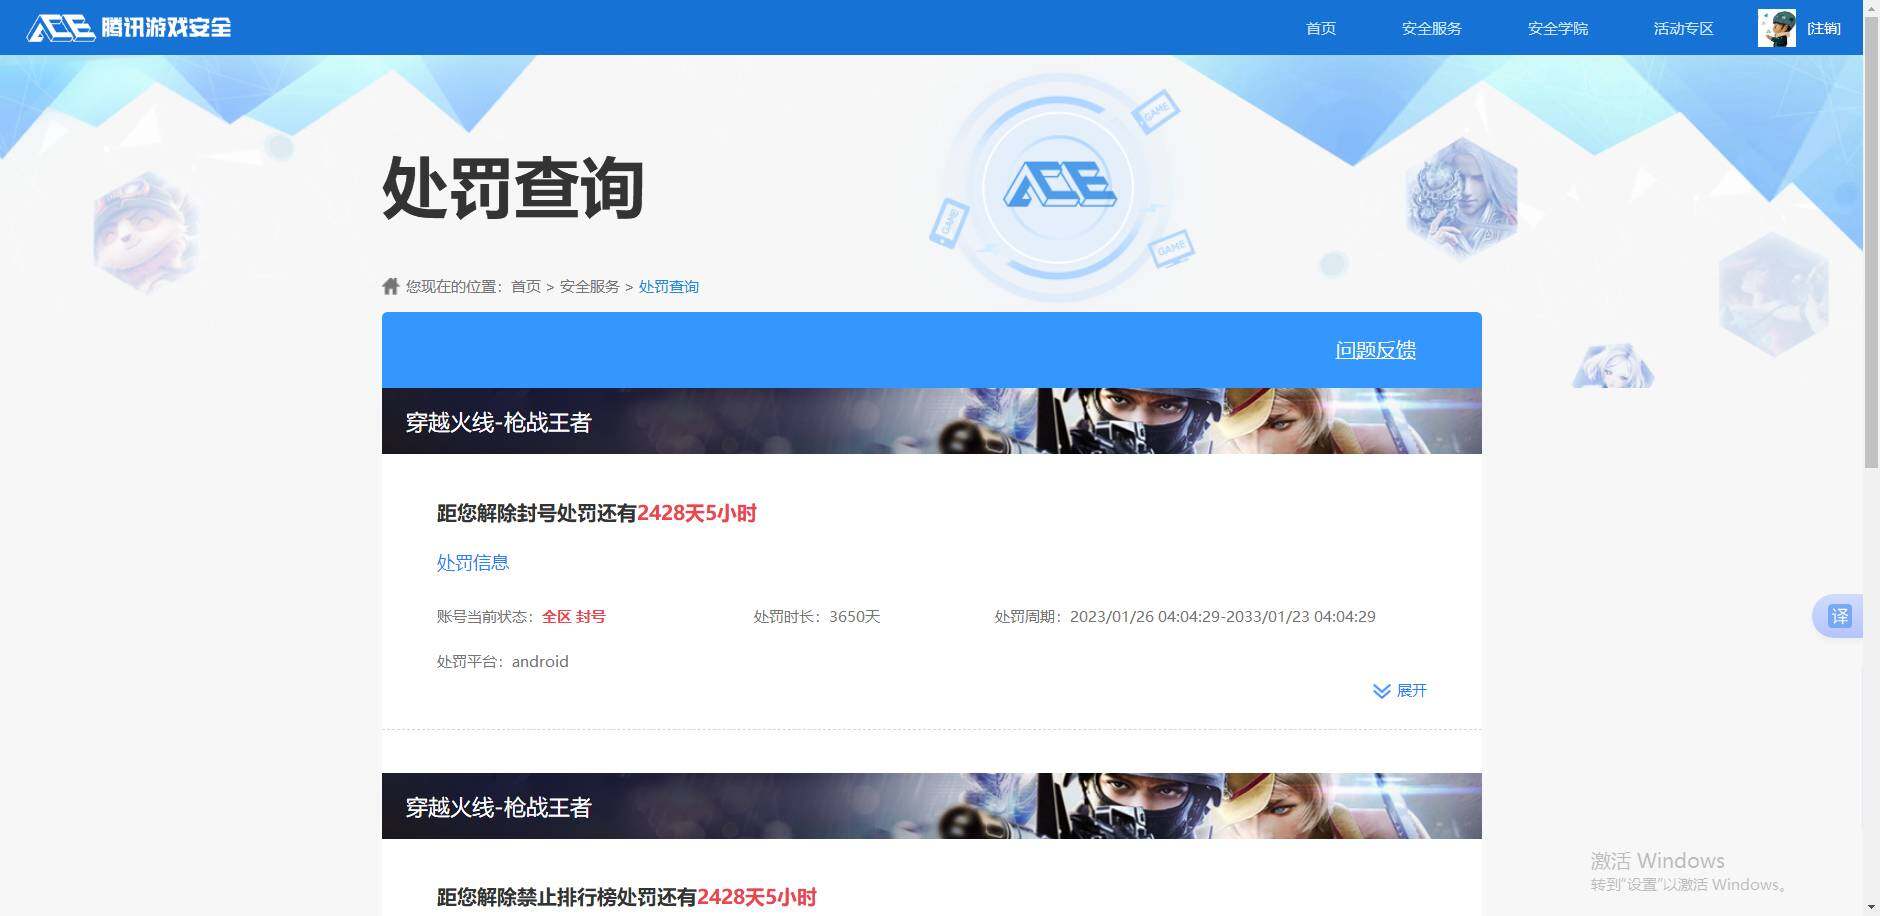
Task: Go to 首页 in the breadcrumb
Action: [525, 286]
